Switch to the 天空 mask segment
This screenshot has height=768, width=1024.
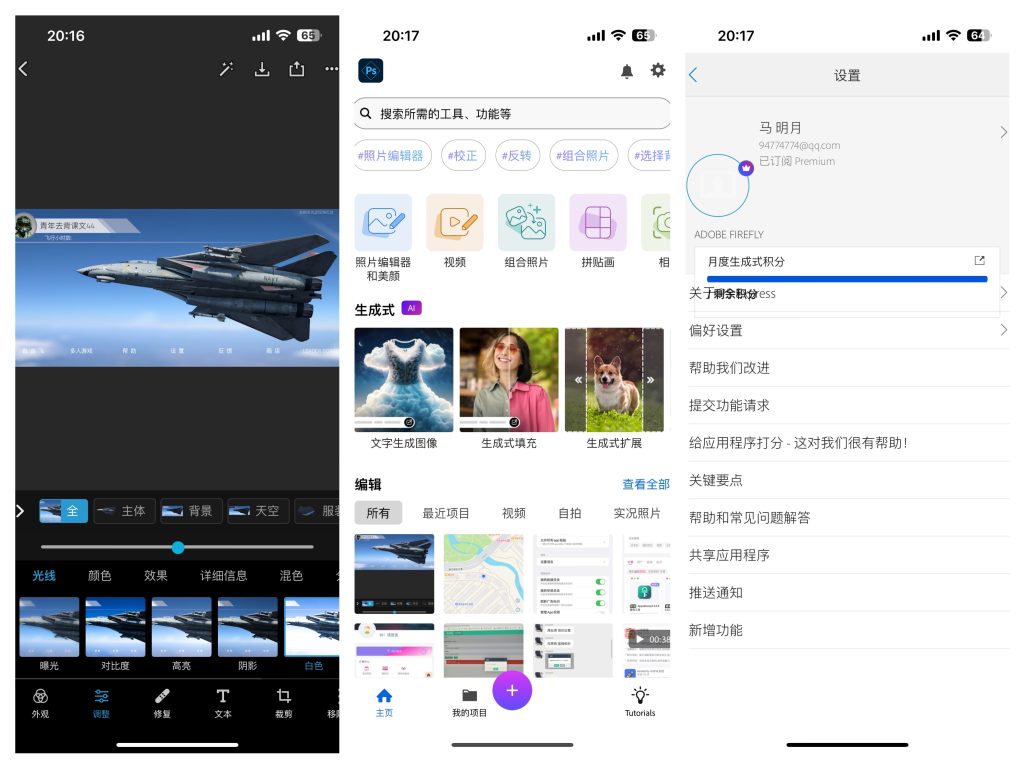tap(257, 510)
